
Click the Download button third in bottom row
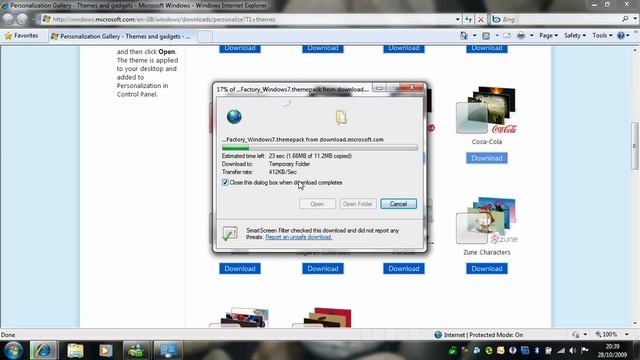(x=404, y=269)
